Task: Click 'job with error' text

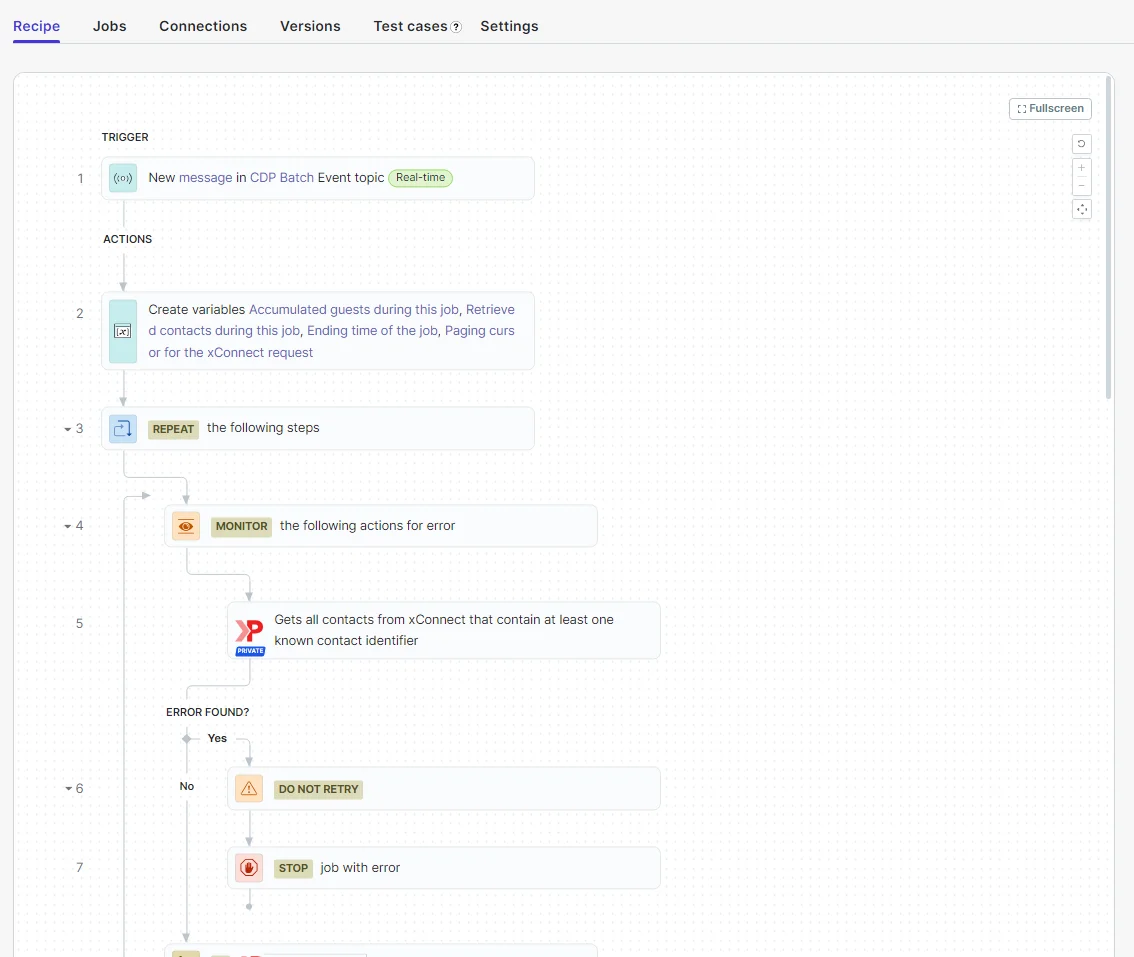Action: pos(360,867)
